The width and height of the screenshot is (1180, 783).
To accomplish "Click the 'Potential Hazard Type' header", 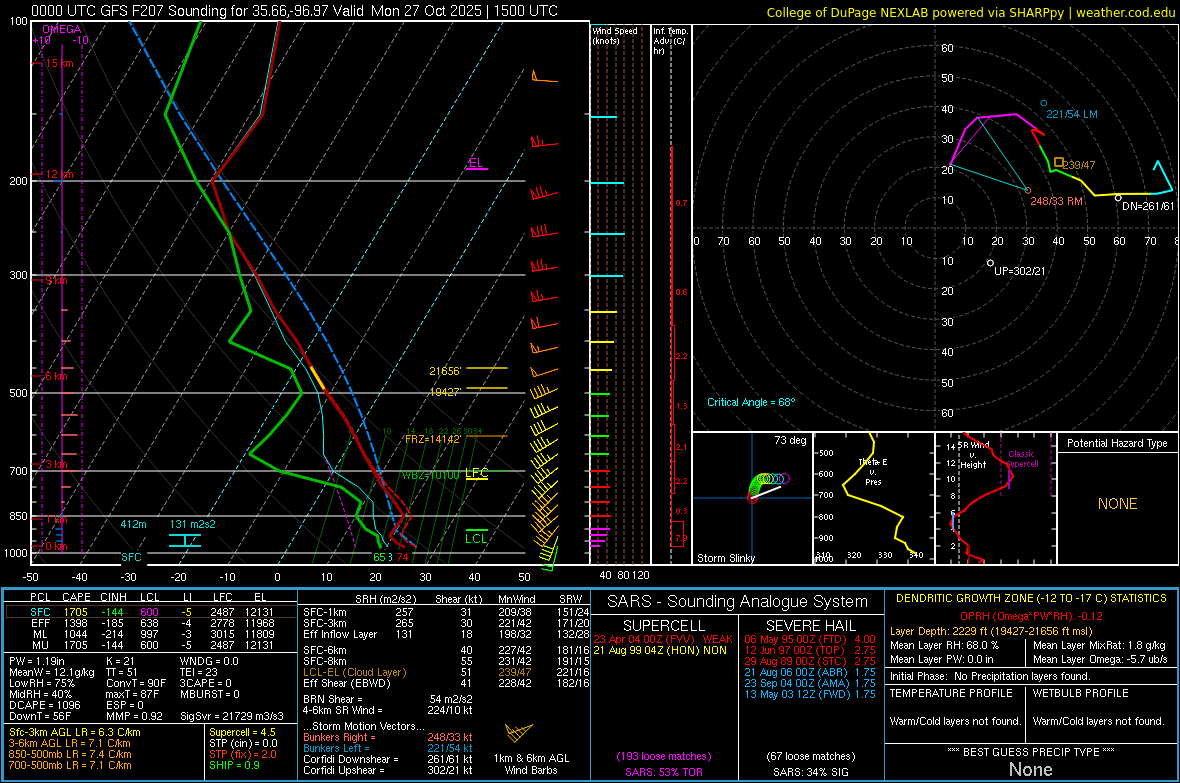I will tap(1117, 443).
